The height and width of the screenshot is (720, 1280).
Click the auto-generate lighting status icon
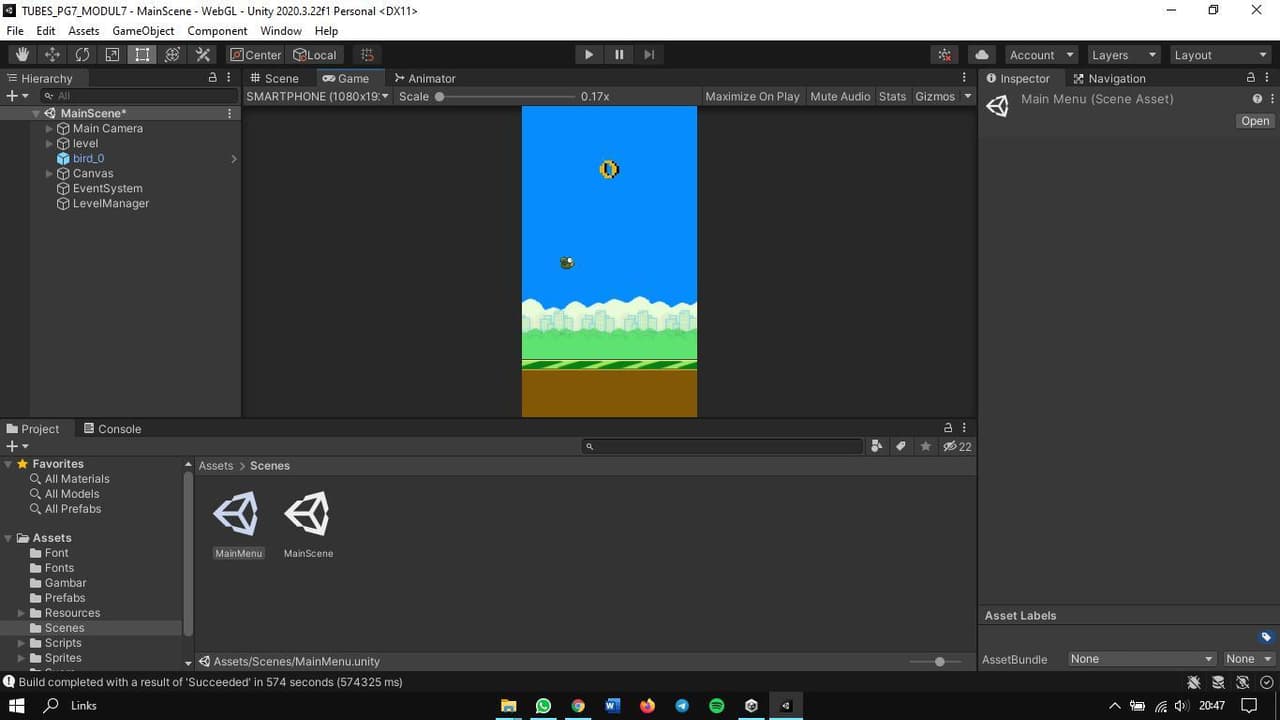pos(1243,682)
